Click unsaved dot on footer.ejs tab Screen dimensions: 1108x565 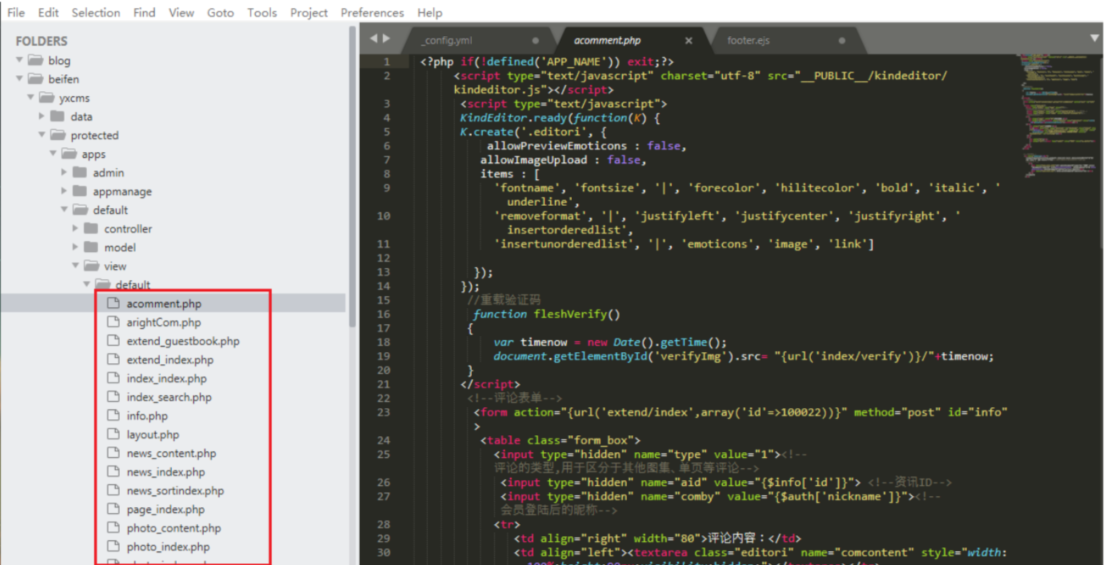[842, 41]
